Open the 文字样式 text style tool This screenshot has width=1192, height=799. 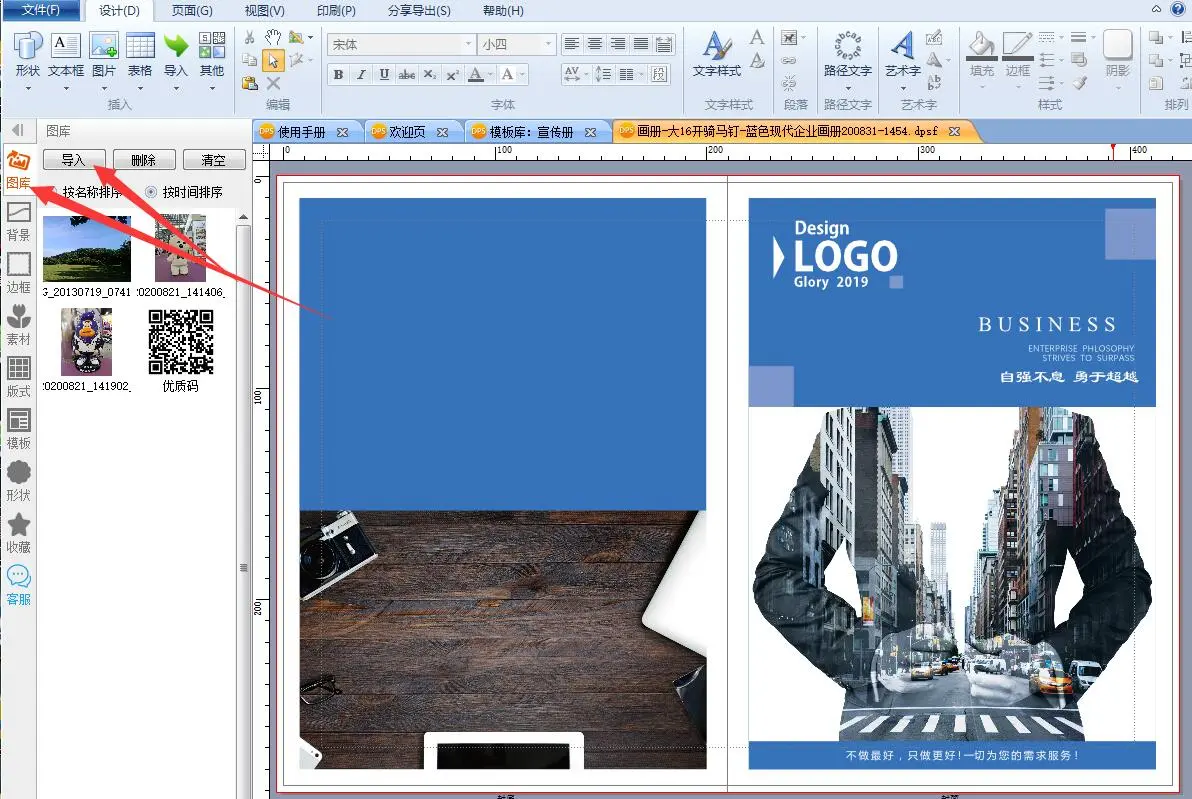(716, 55)
